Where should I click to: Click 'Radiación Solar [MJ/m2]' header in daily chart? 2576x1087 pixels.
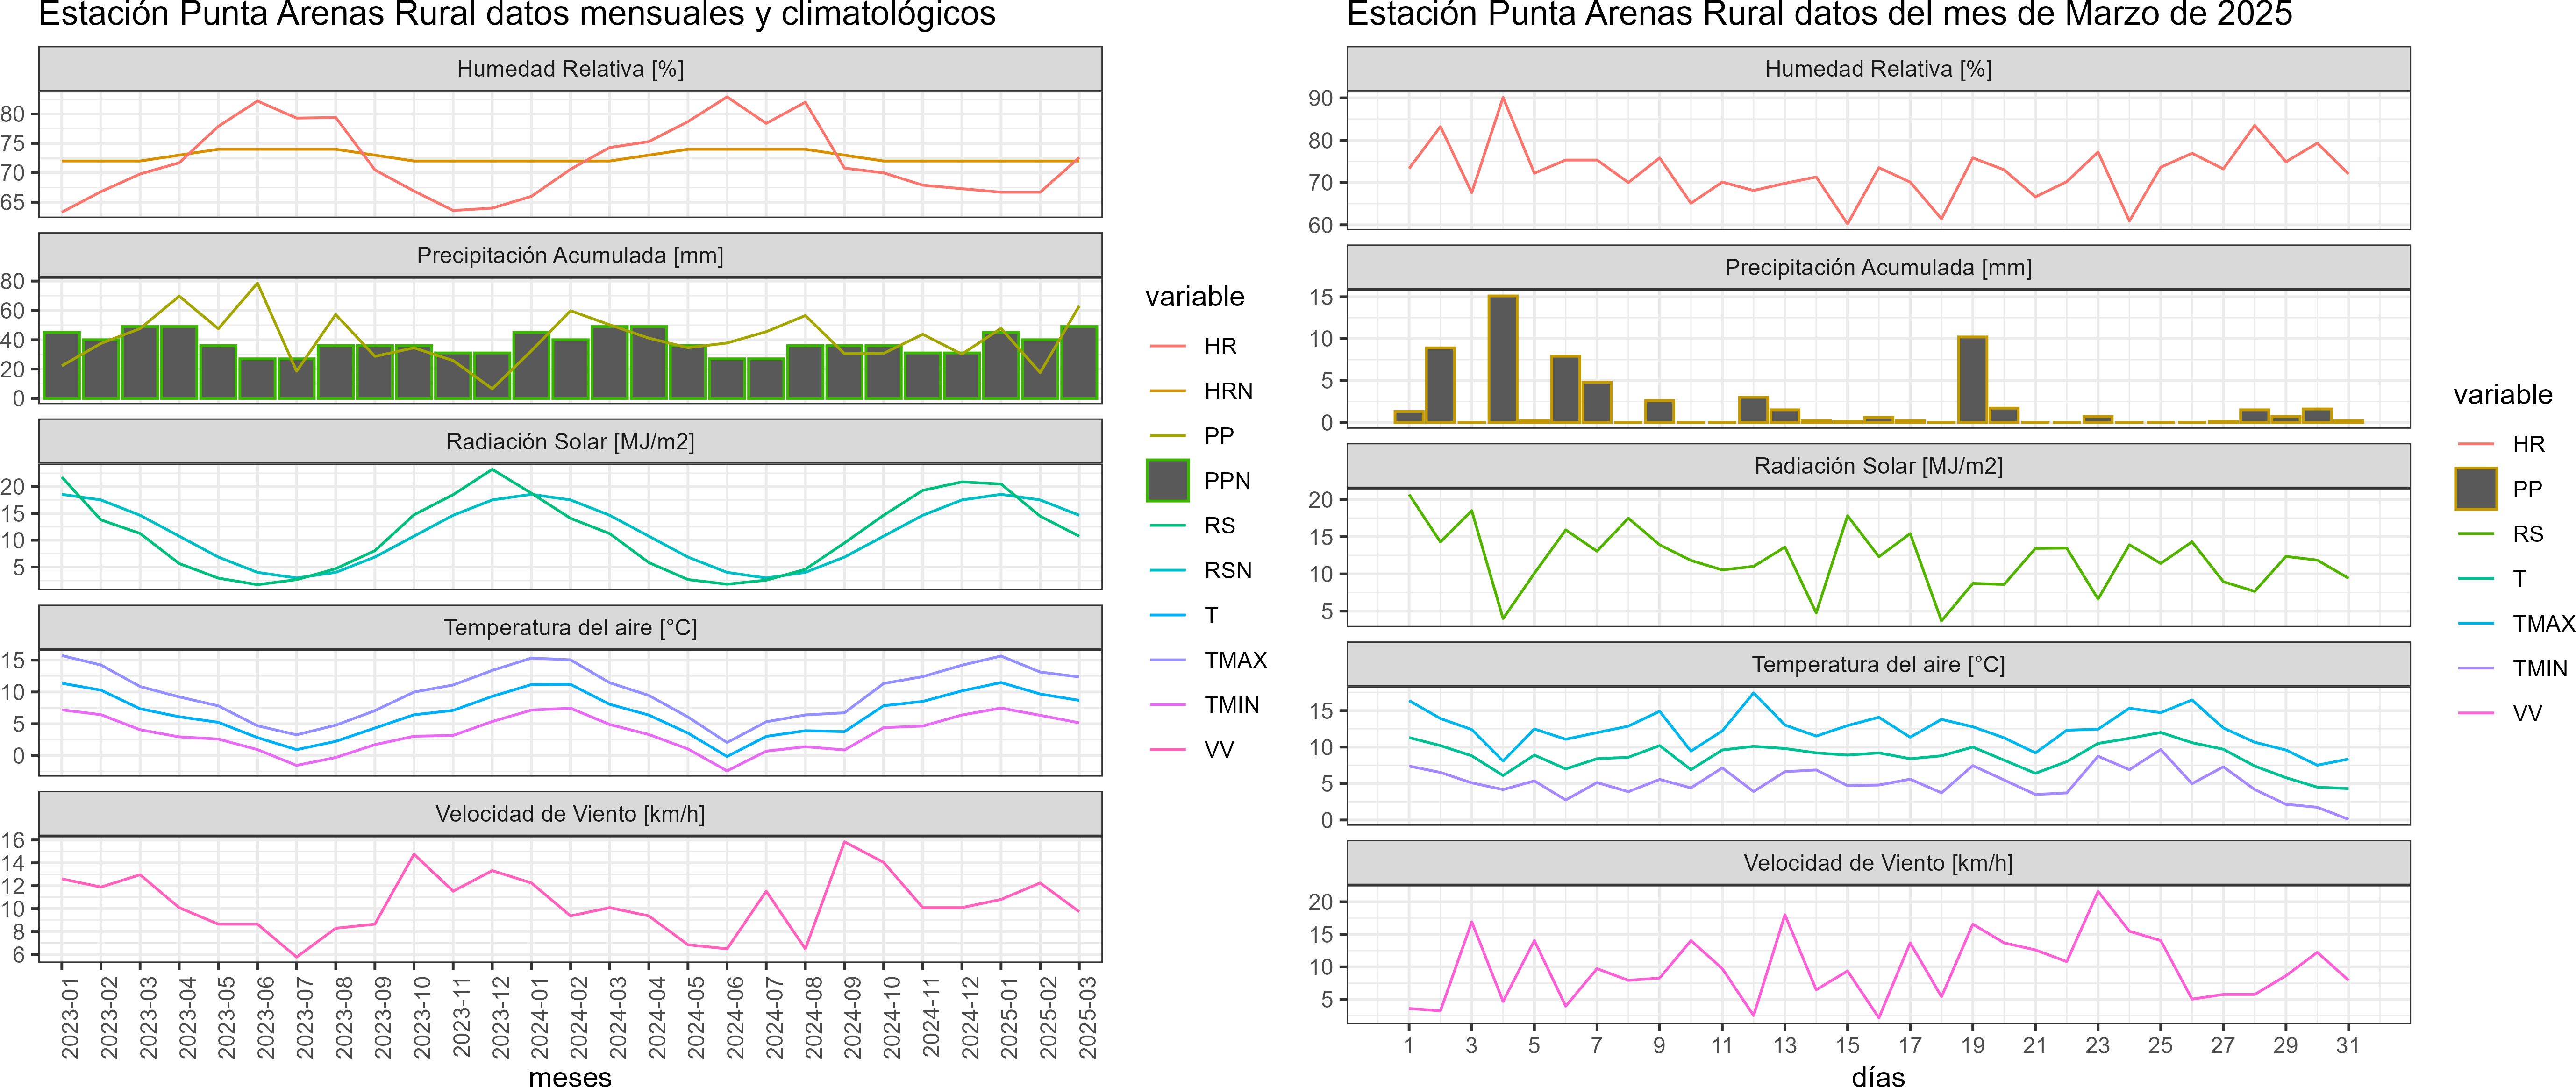1878,466
